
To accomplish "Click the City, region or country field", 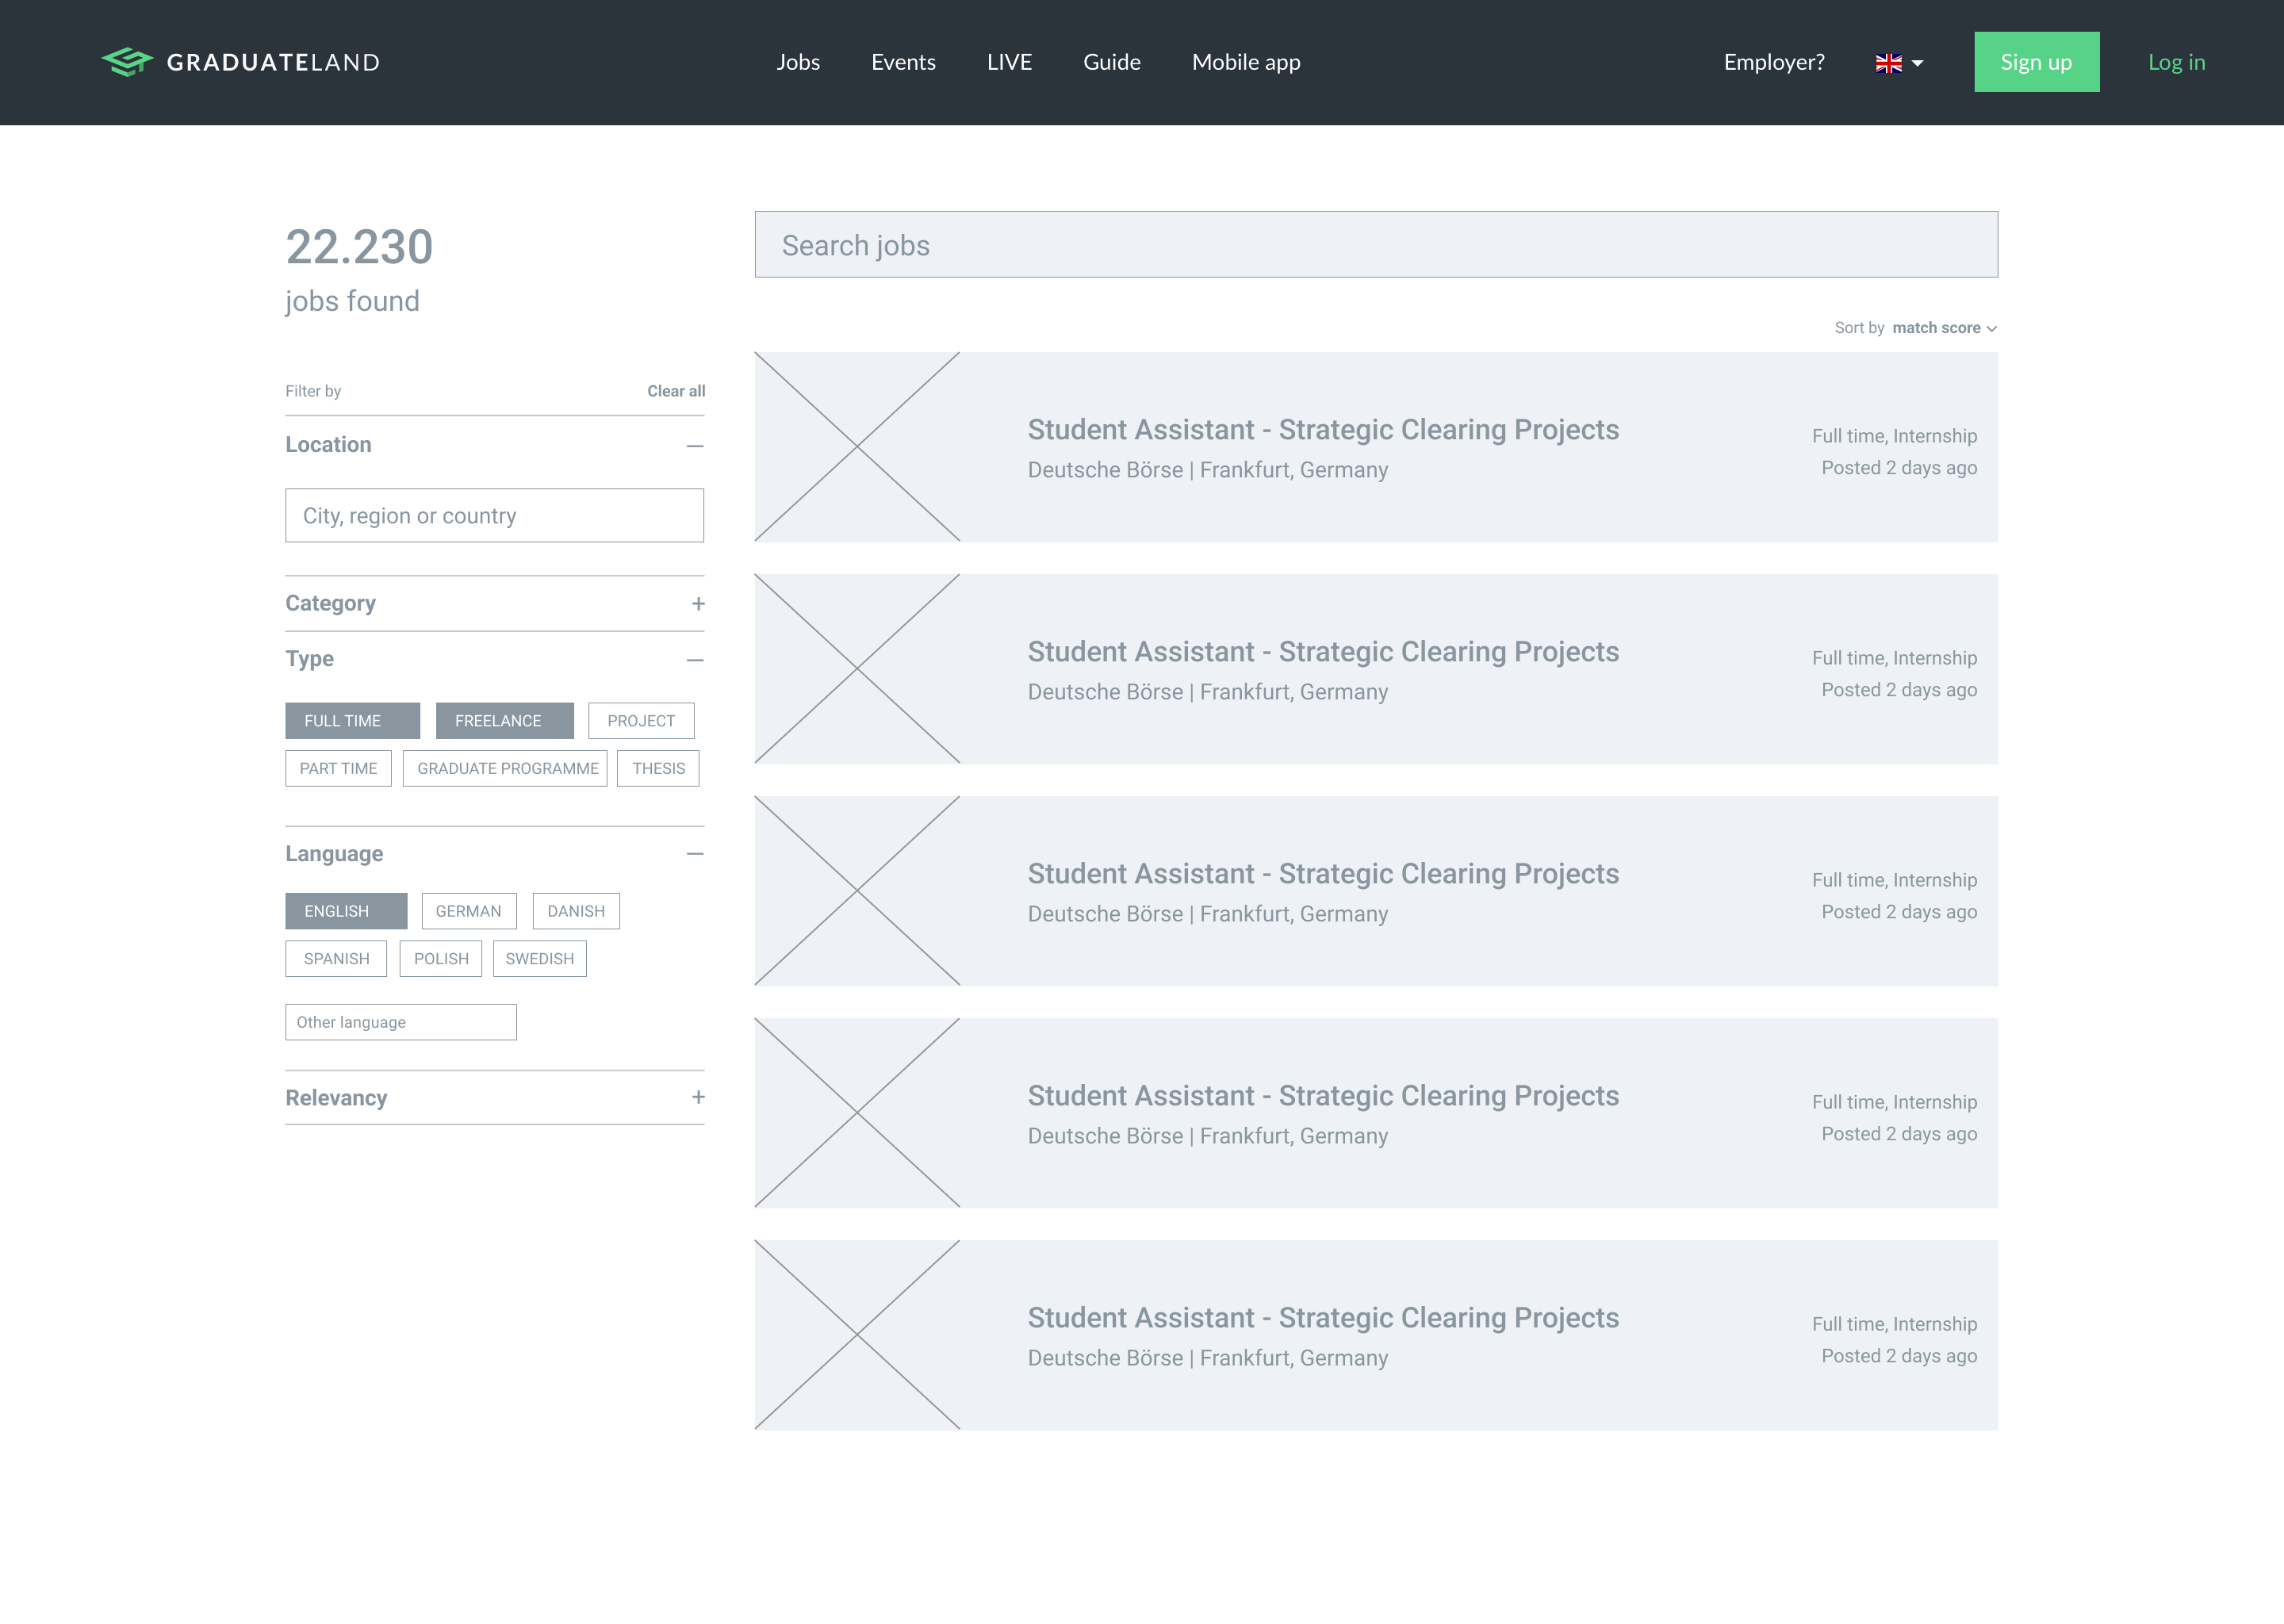I will pyautogui.click(x=494, y=515).
